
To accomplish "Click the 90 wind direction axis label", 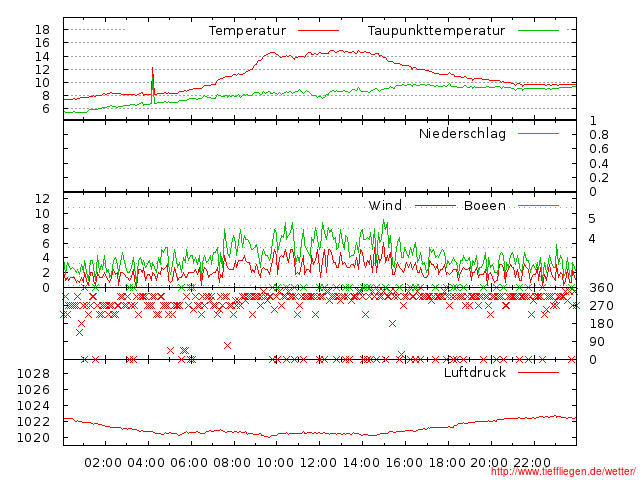I will click(597, 342).
